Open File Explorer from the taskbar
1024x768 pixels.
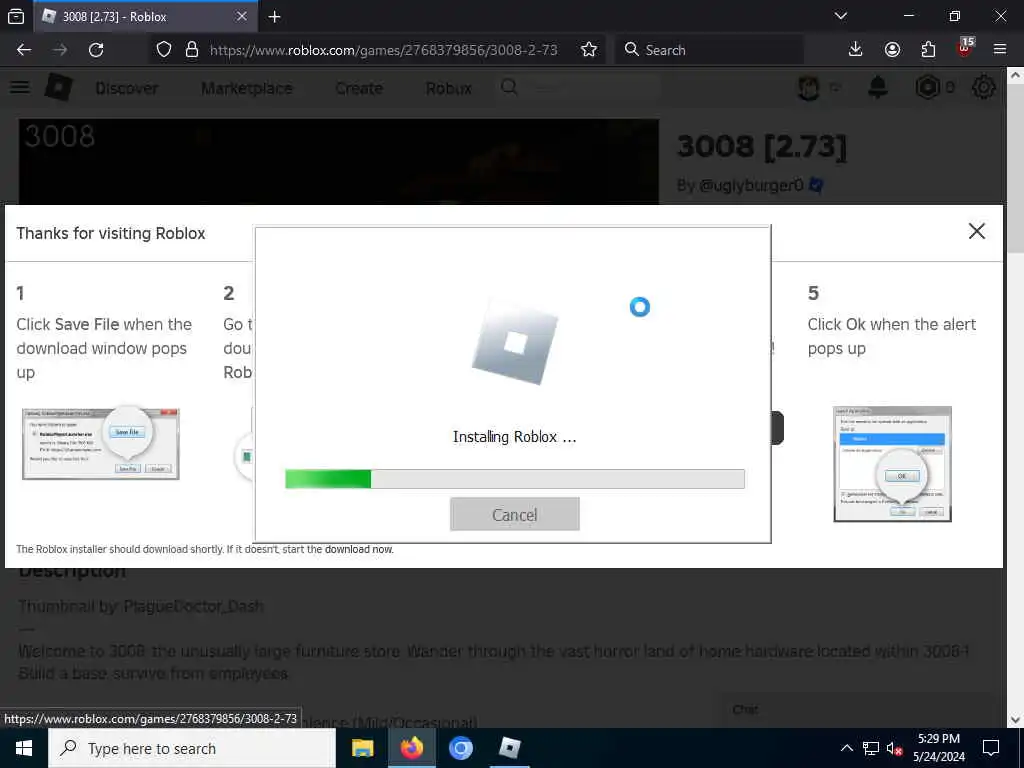(362, 748)
